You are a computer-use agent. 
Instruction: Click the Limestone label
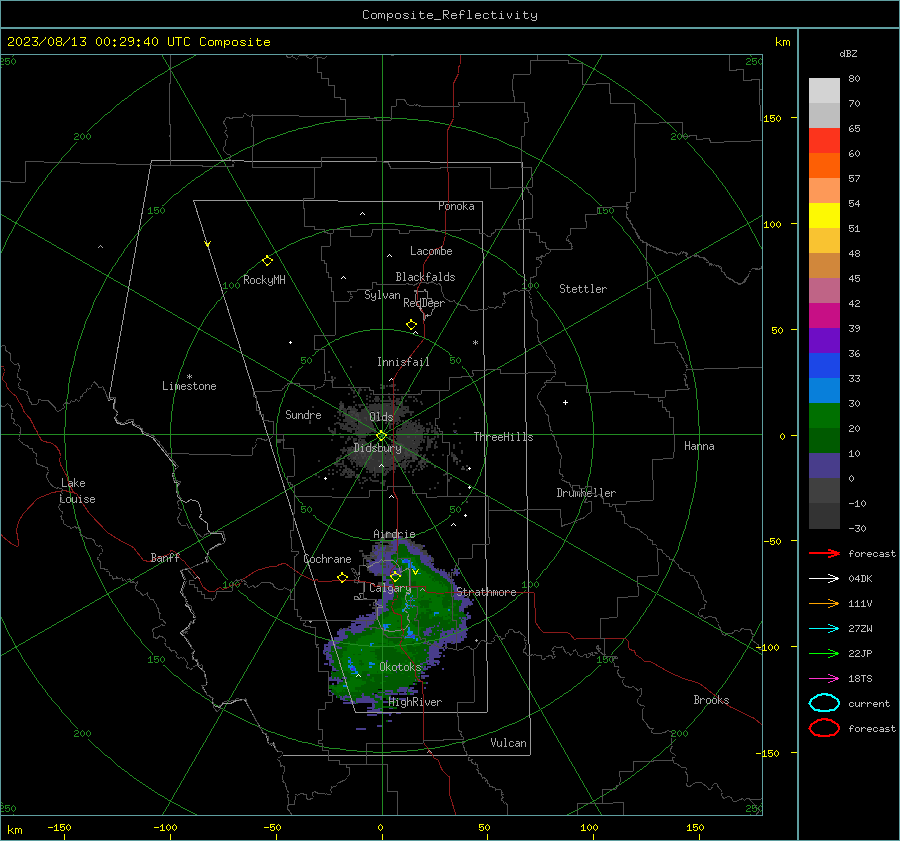point(189,386)
